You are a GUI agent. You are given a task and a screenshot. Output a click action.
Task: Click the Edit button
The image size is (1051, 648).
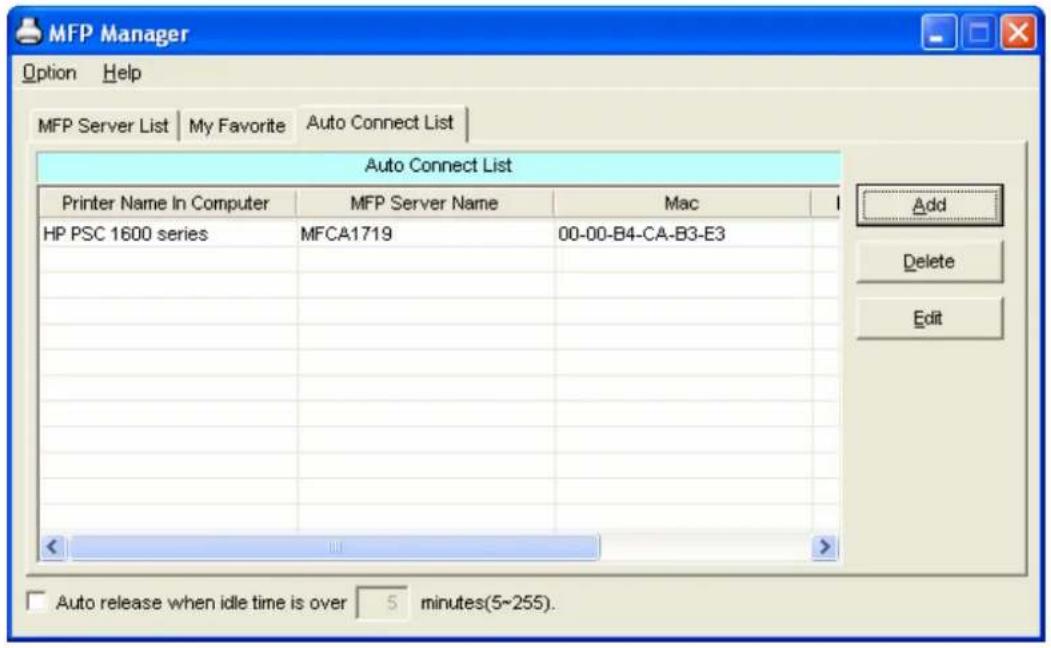929,318
